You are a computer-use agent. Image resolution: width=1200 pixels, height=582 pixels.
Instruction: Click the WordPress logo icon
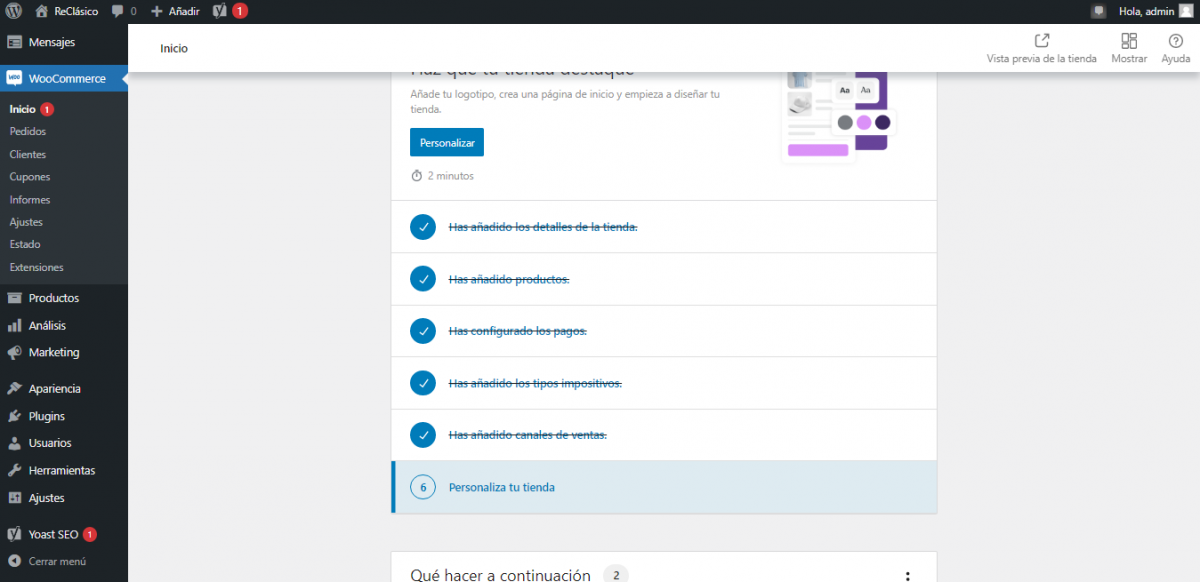[x=13, y=11]
